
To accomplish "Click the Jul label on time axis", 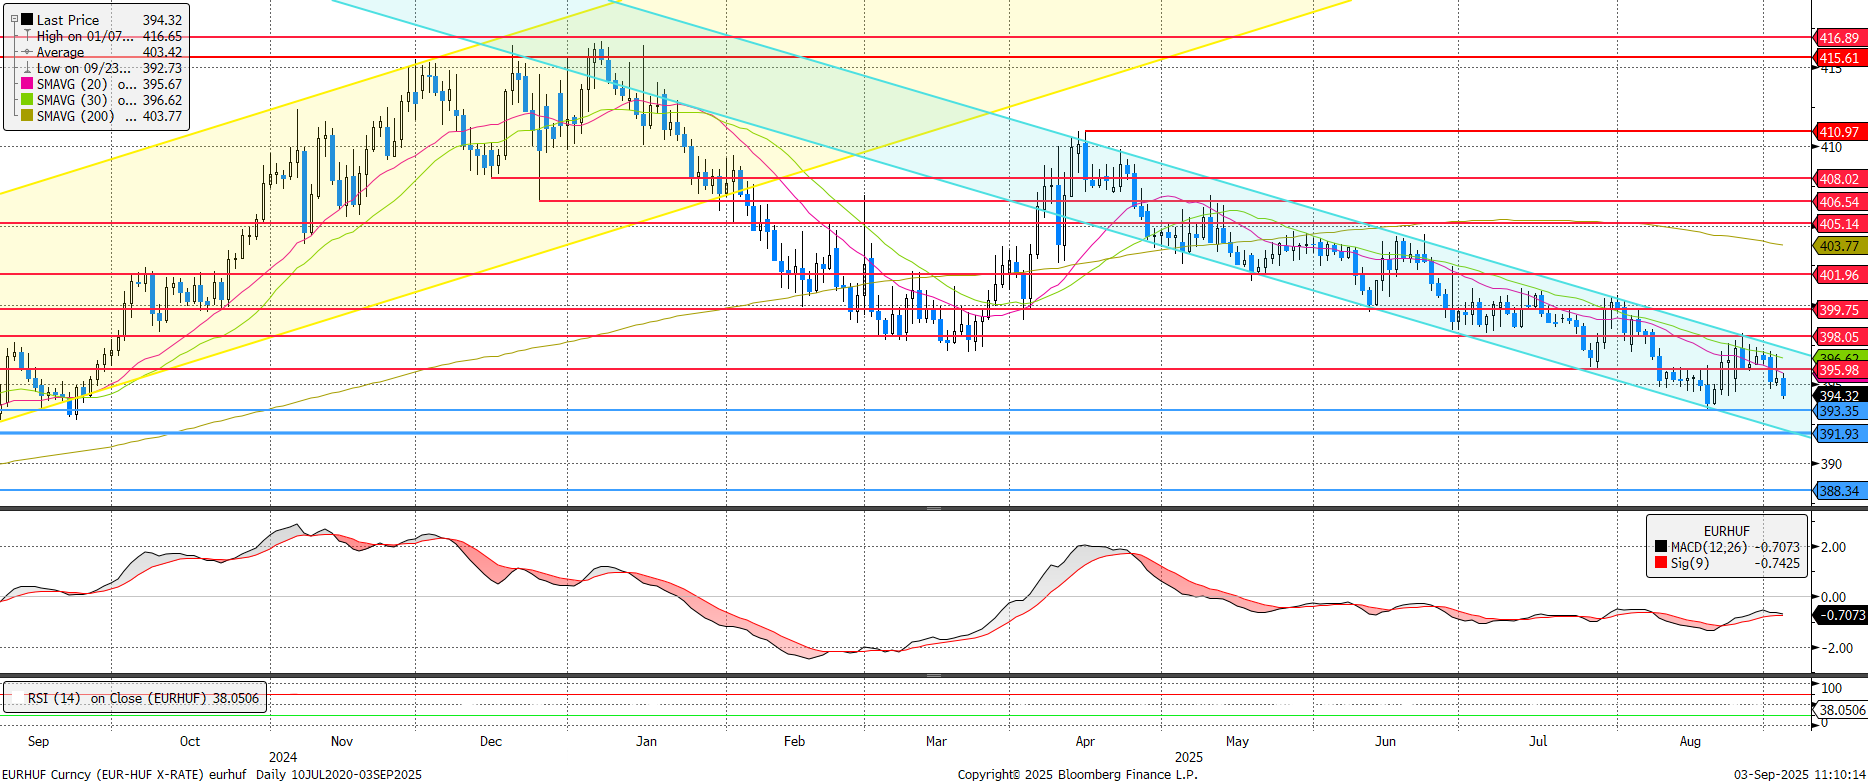I will click(x=1538, y=741).
